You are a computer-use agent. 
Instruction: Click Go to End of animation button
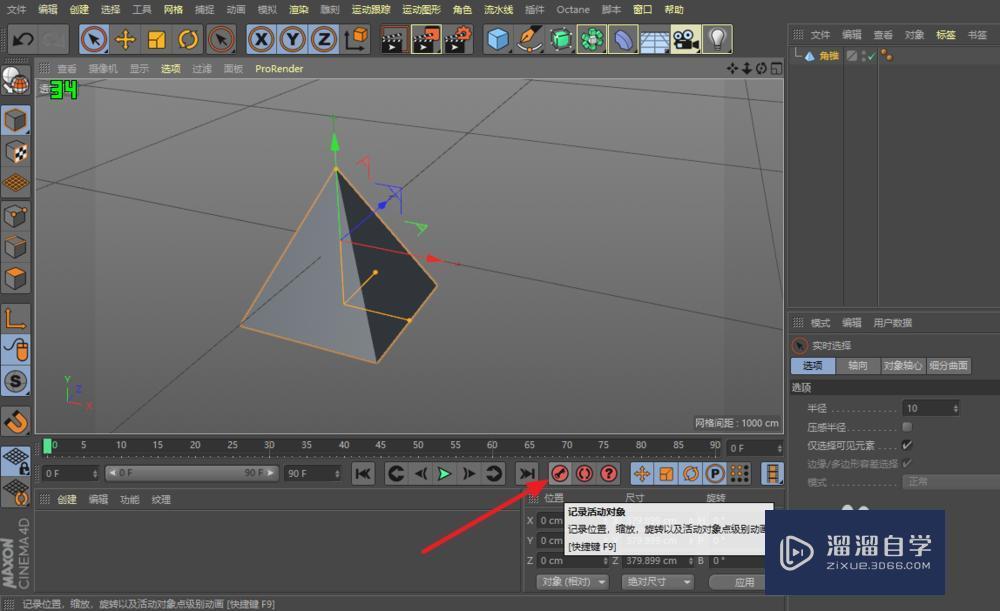click(526, 473)
